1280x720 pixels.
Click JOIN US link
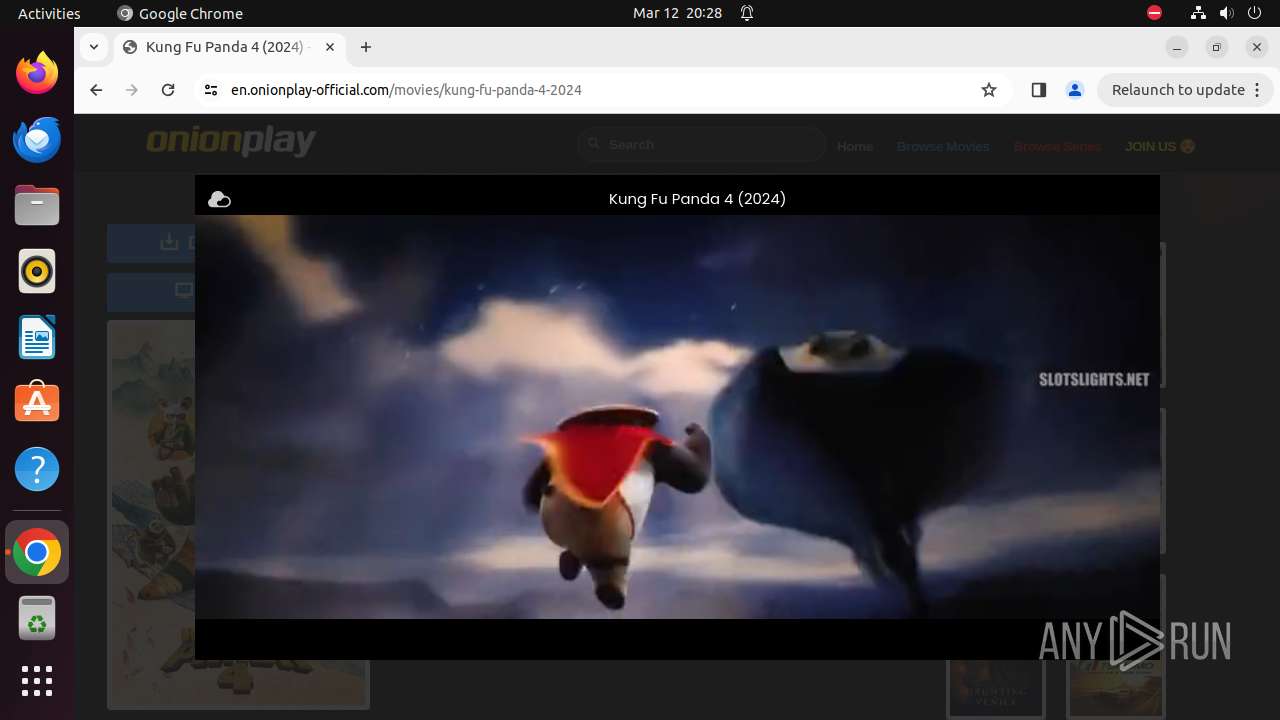(1160, 146)
